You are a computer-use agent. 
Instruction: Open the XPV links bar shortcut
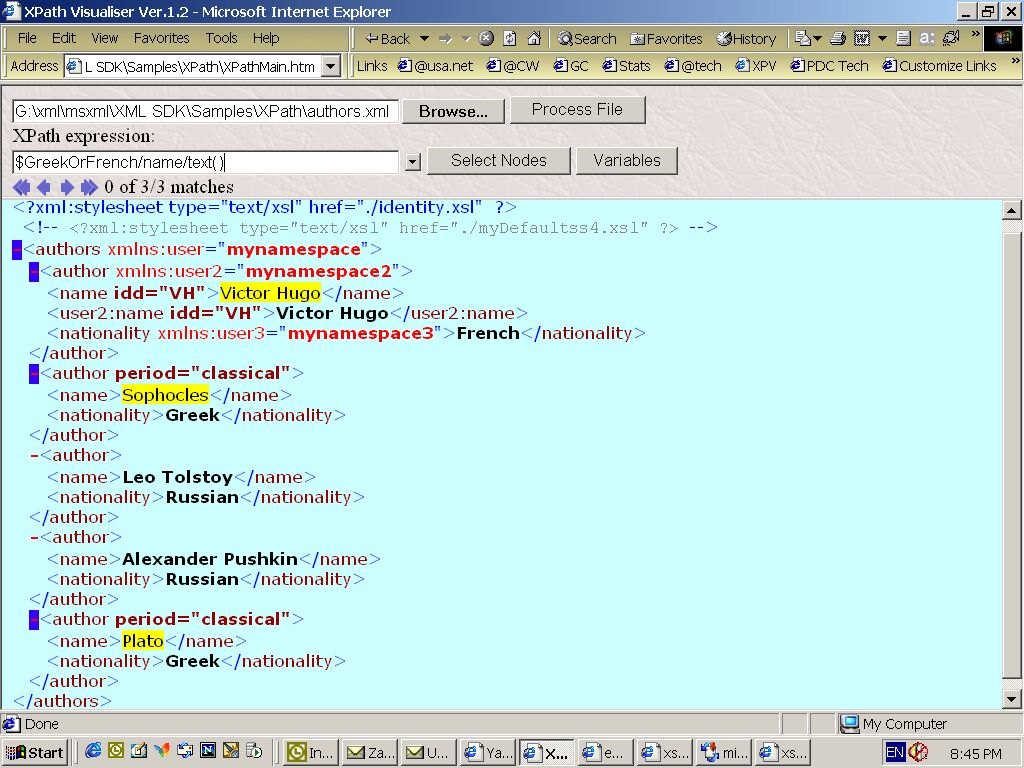[x=756, y=66]
